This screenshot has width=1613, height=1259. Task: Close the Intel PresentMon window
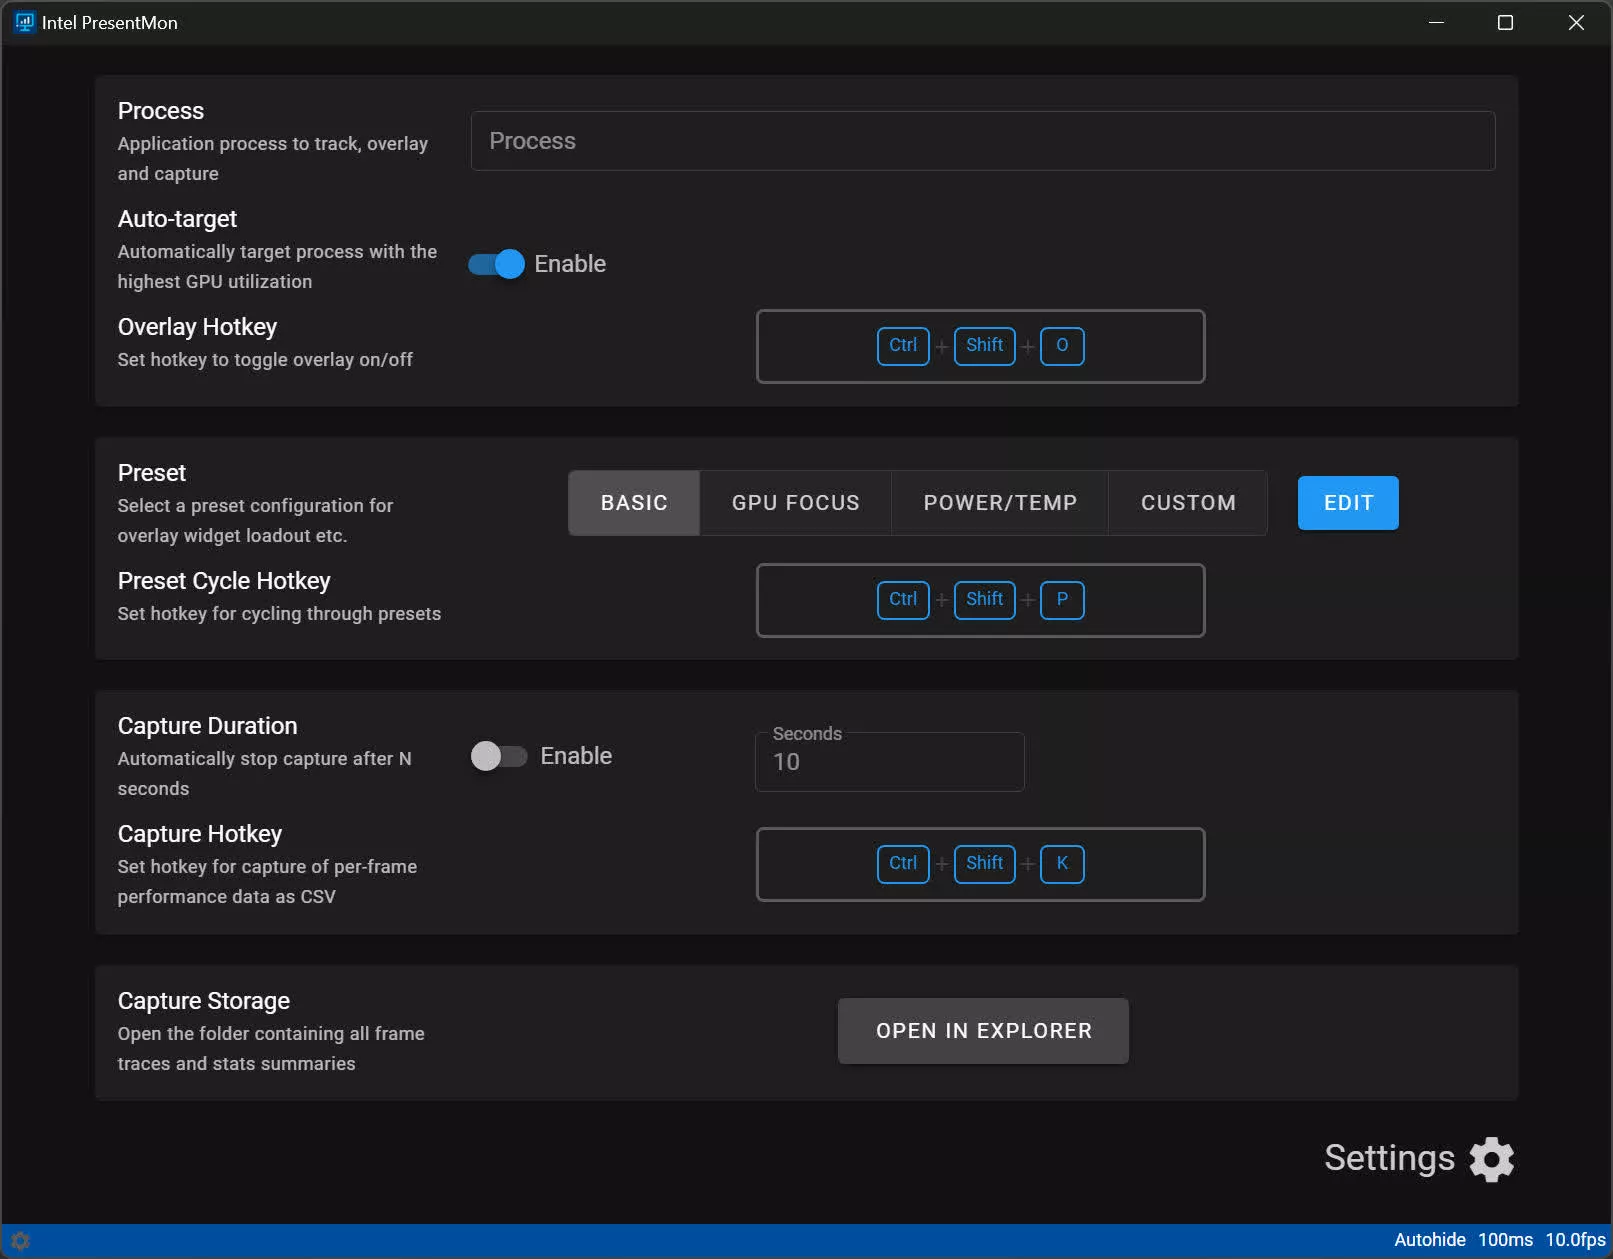tap(1576, 22)
